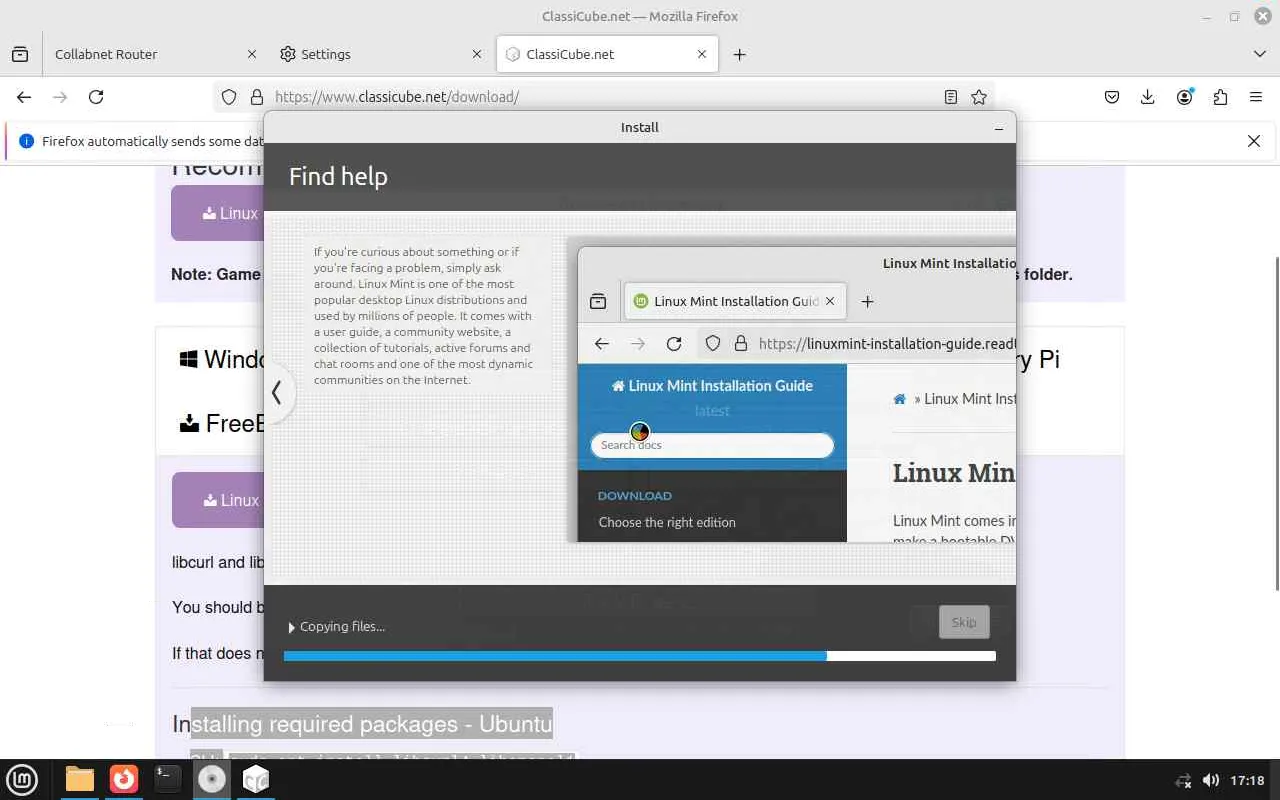Click the installer file copying progress bar
The image size is (1280, 800).
640,656
